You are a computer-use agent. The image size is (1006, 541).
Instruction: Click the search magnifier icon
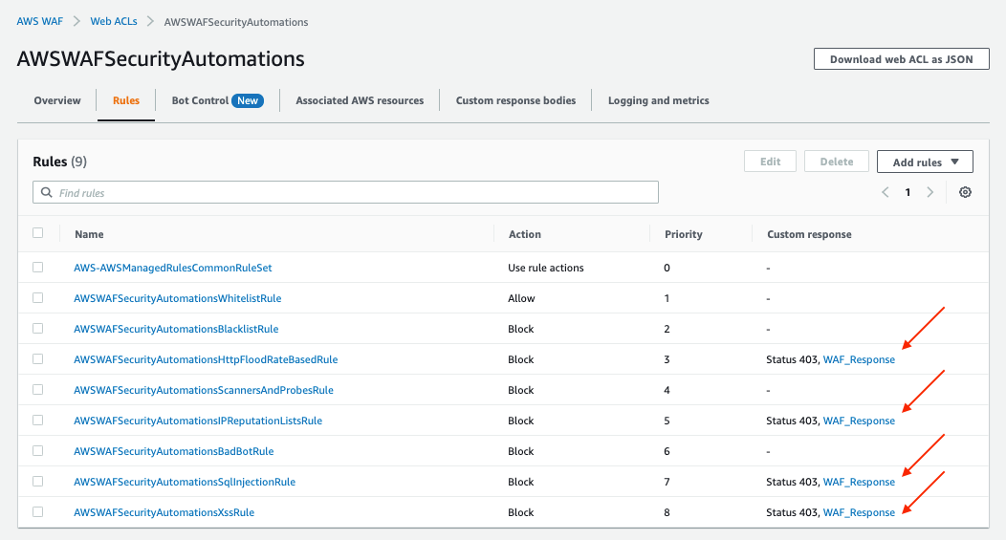click(x=46, y=192)
